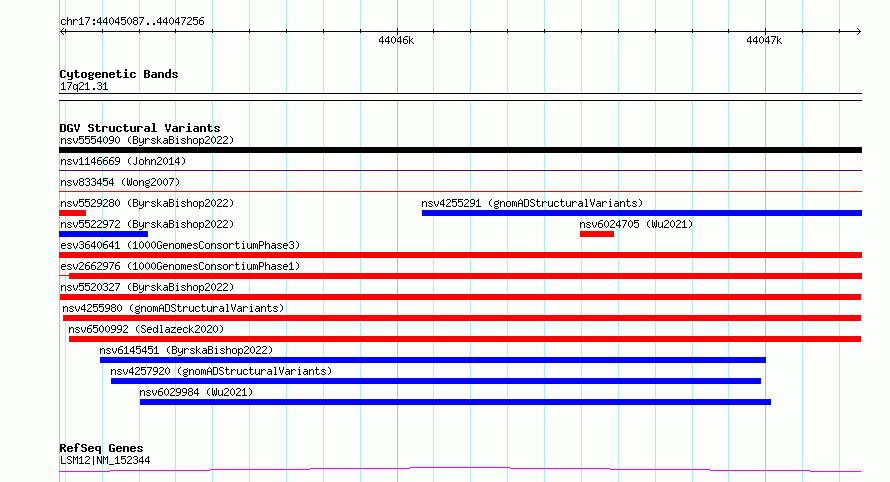Click the blue nsv4255291 variant bar
This screenshot has width=890, height=482.
641,213
